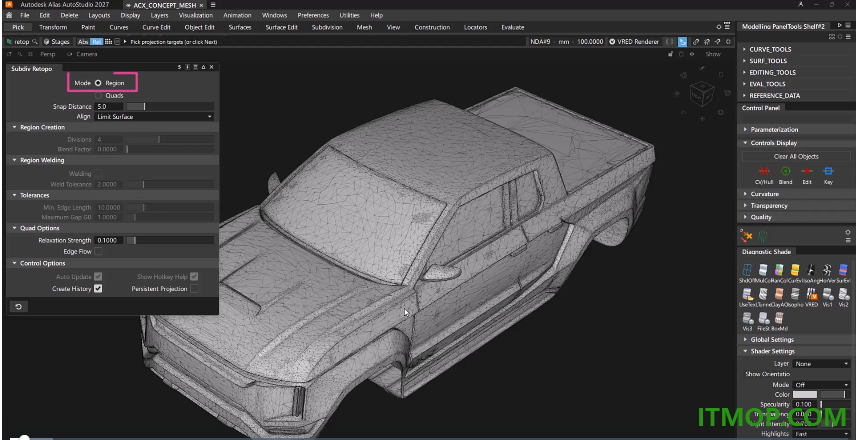Click the ViewCube in the viewport
Viewport: 856px width, 440px height.
pyautogui.click(x=701, y=94)
